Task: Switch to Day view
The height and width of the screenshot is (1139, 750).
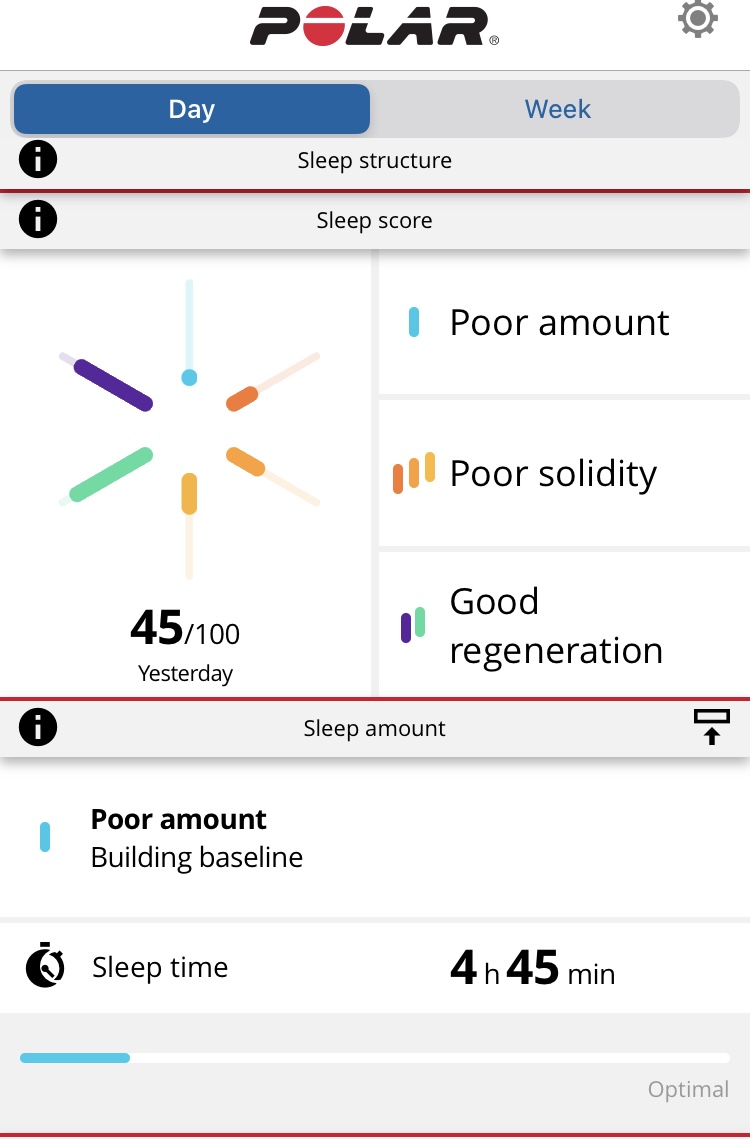Action: [192, 109]
